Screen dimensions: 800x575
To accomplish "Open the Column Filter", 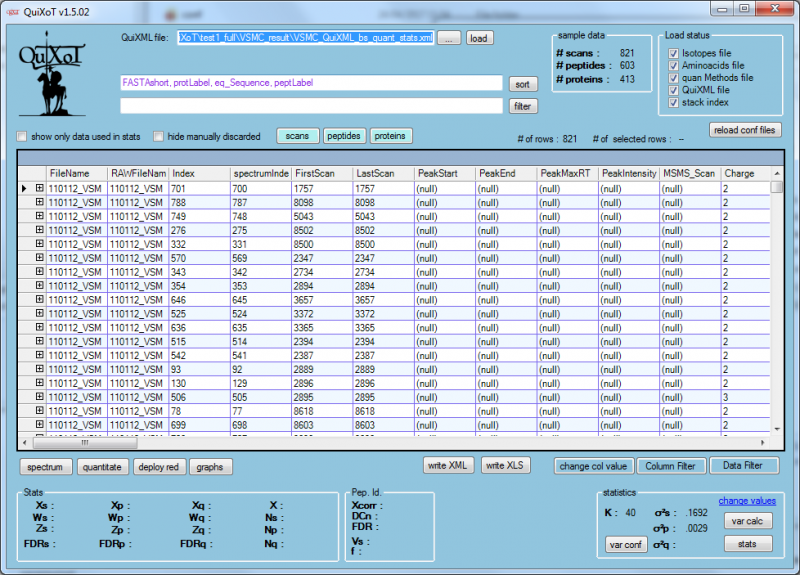I will tap(670, 466).
